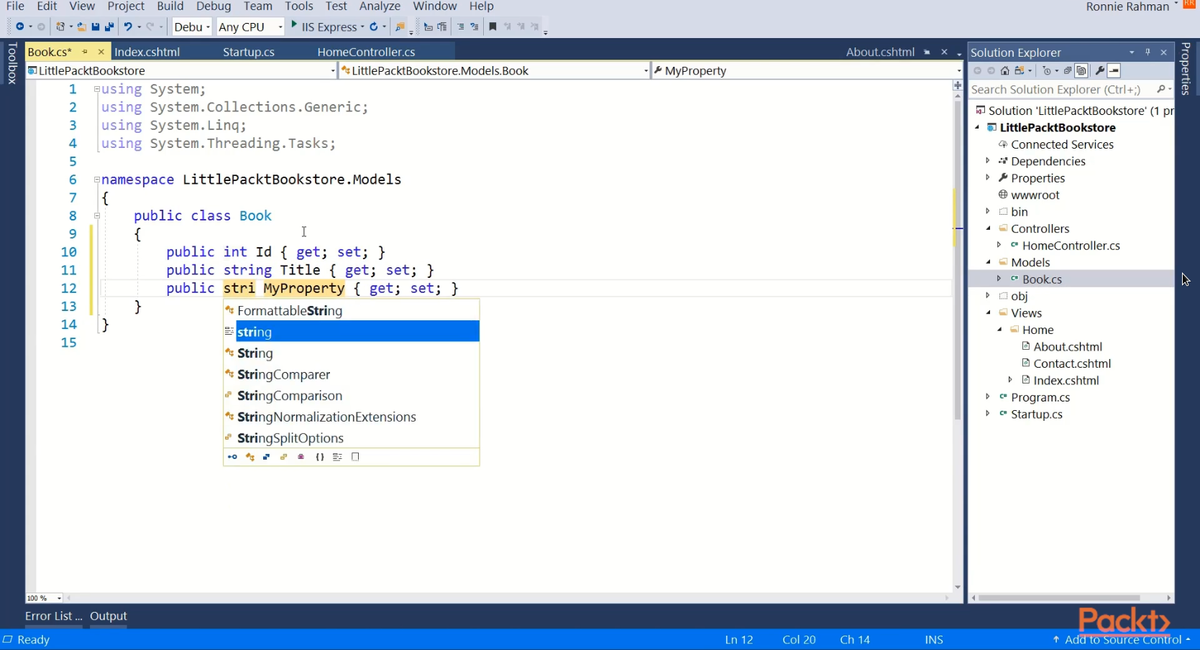Expand the Dependencies node

coord(988,161)
